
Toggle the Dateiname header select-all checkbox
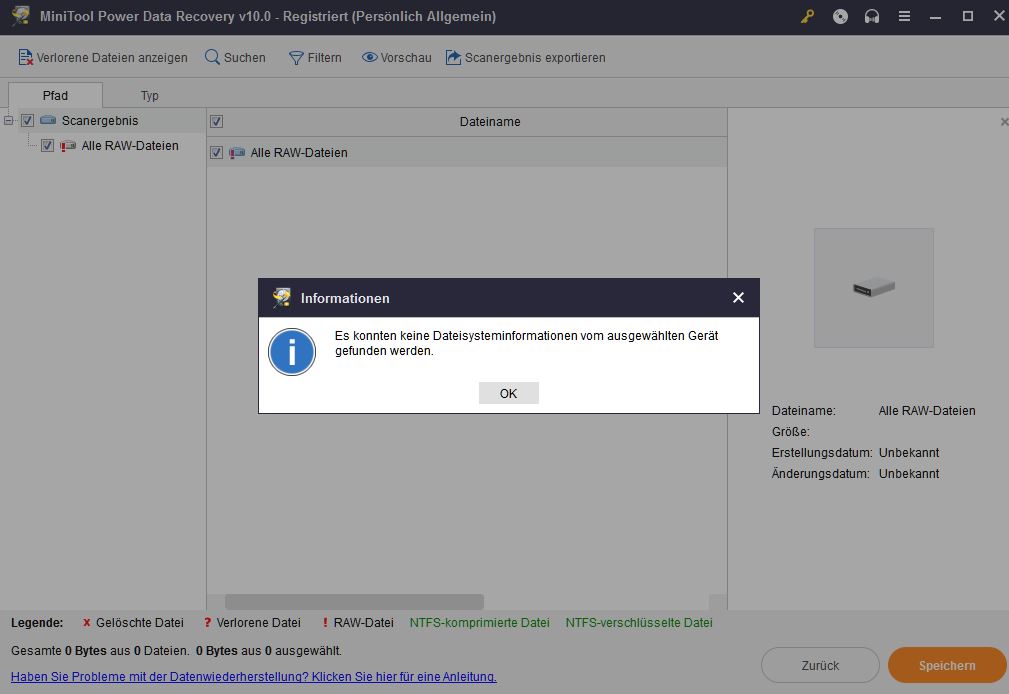pyautogui.click(x=217, y=122)
